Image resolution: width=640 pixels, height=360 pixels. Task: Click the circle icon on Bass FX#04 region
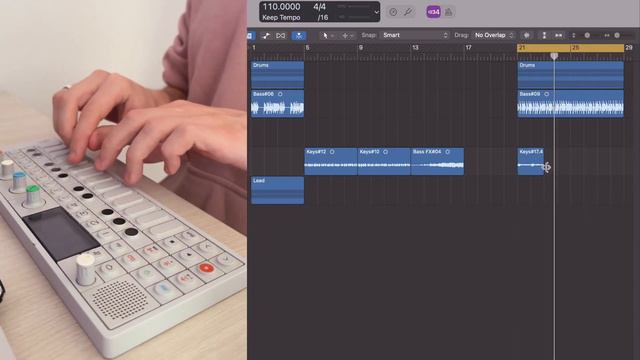pyautogui.click(x=448, y=152)
